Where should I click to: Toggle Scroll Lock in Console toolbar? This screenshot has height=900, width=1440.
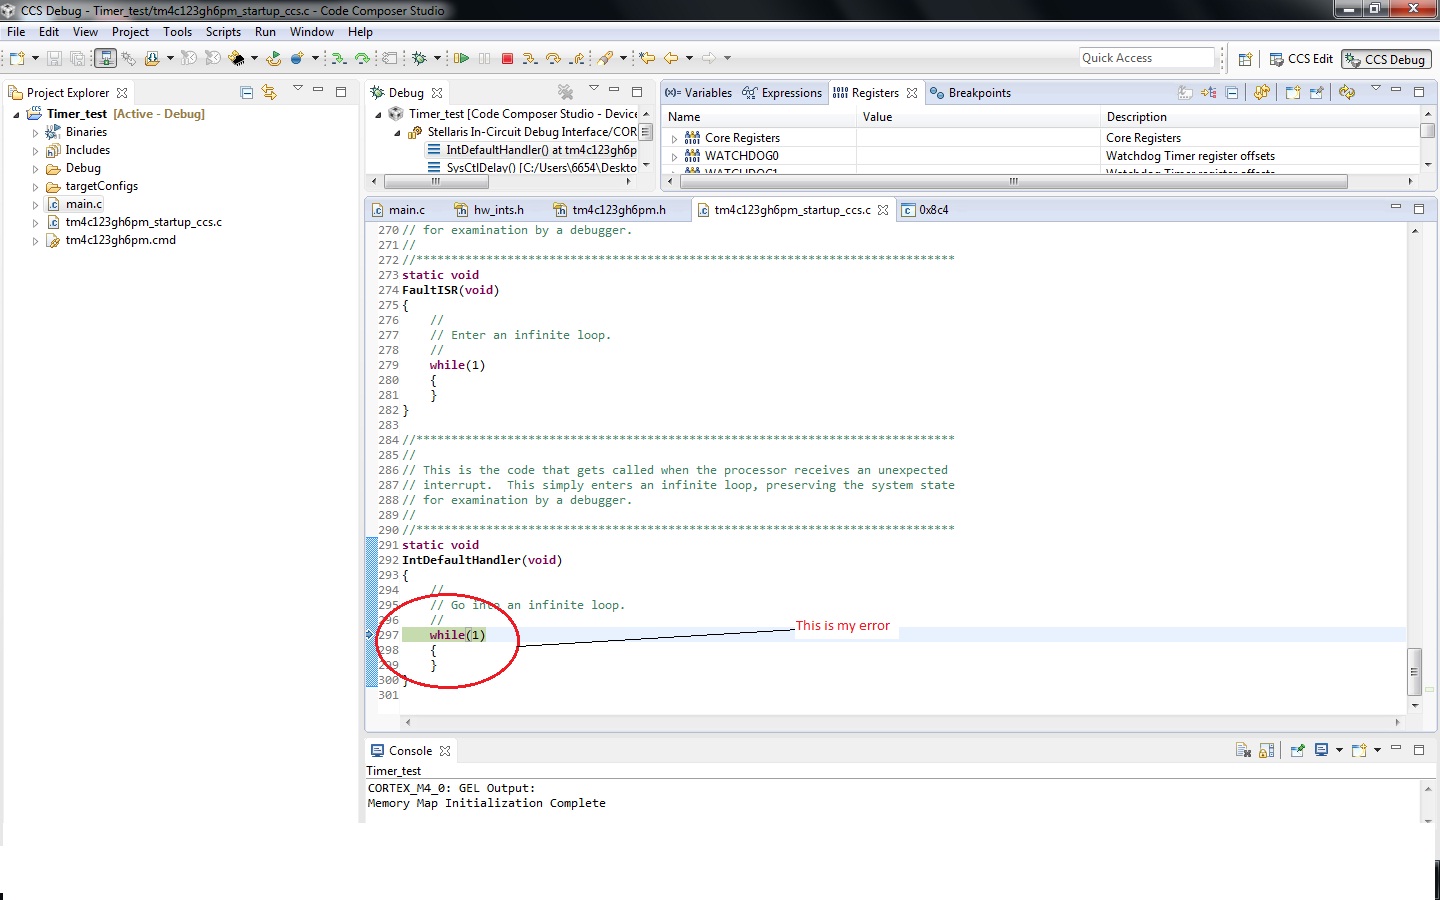coord(1266,750)
